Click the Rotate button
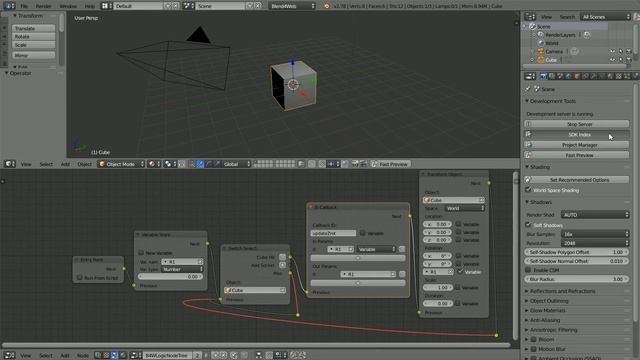Screen dimensions: 640x360 tap(33, 36)
